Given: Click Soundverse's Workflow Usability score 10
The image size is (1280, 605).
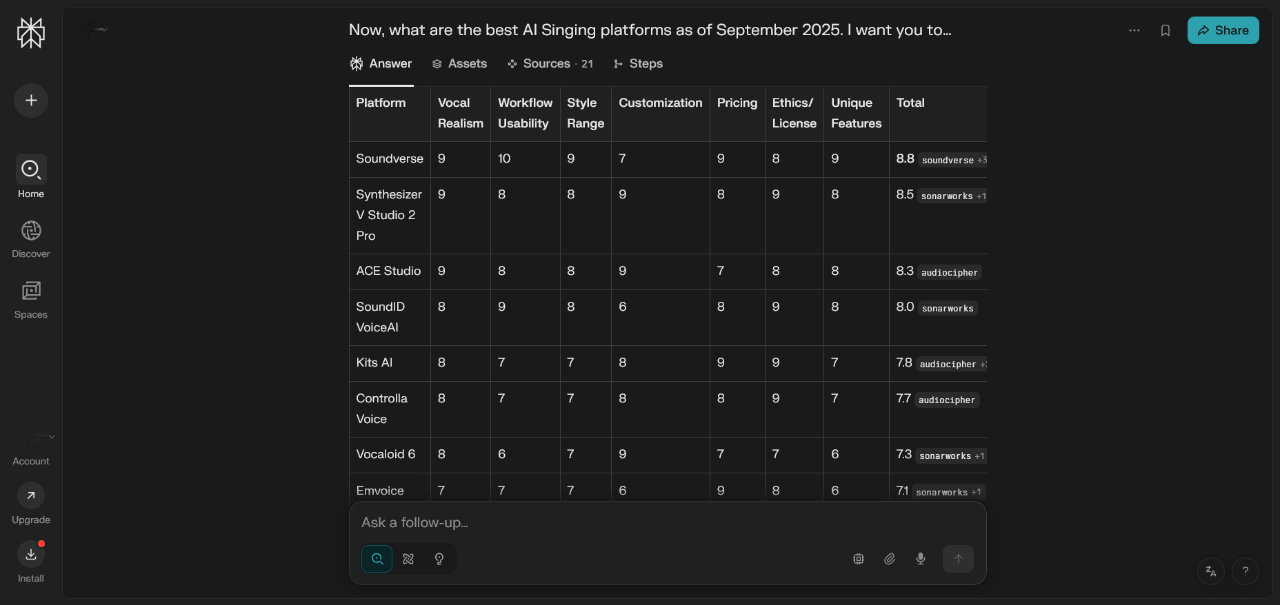Looking at the screenshot, I should 504,159.
